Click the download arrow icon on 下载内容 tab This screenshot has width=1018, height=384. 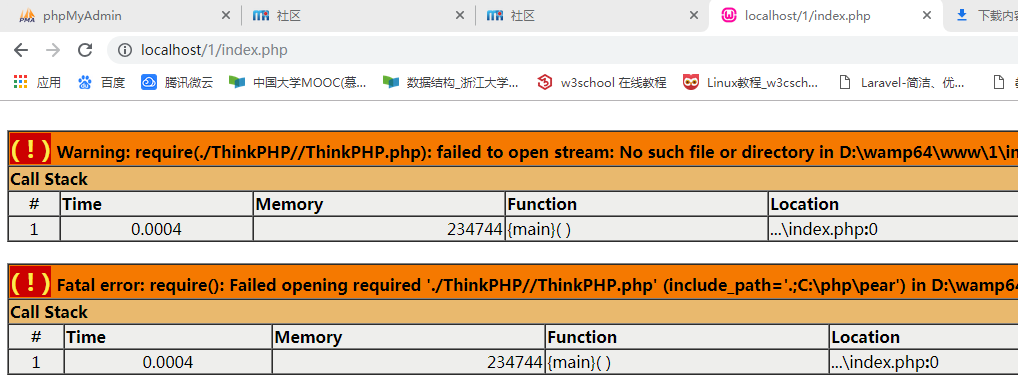pyautogui.click(x=962, y=15)
